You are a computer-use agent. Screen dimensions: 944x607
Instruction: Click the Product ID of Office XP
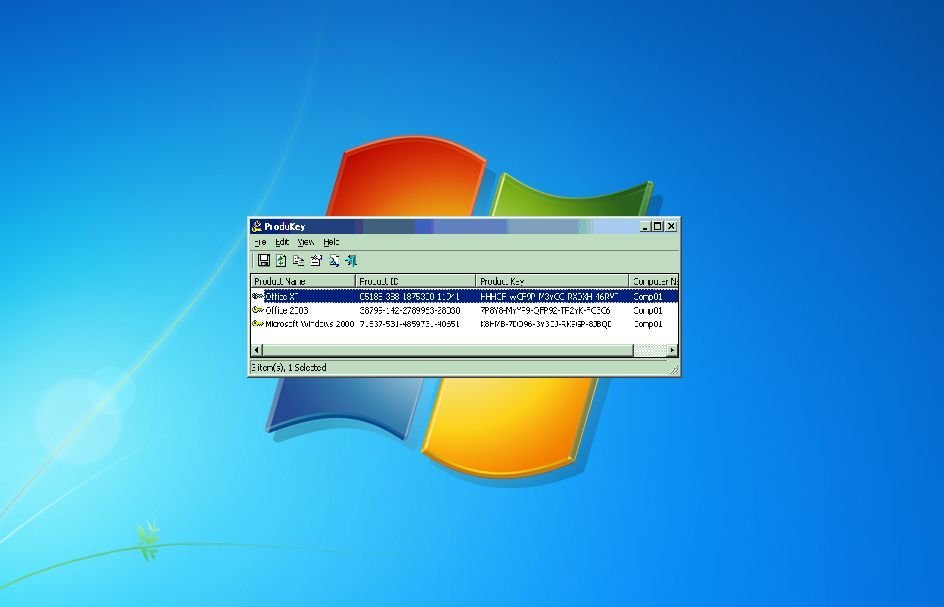pos(409,296)
